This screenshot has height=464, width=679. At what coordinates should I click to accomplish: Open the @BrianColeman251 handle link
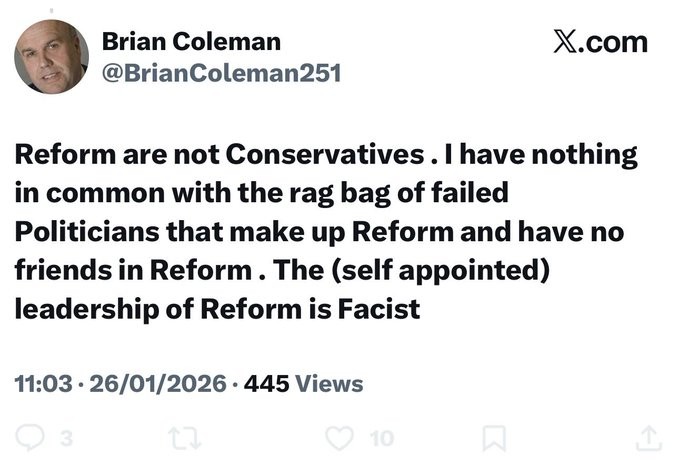pos(222,73)
